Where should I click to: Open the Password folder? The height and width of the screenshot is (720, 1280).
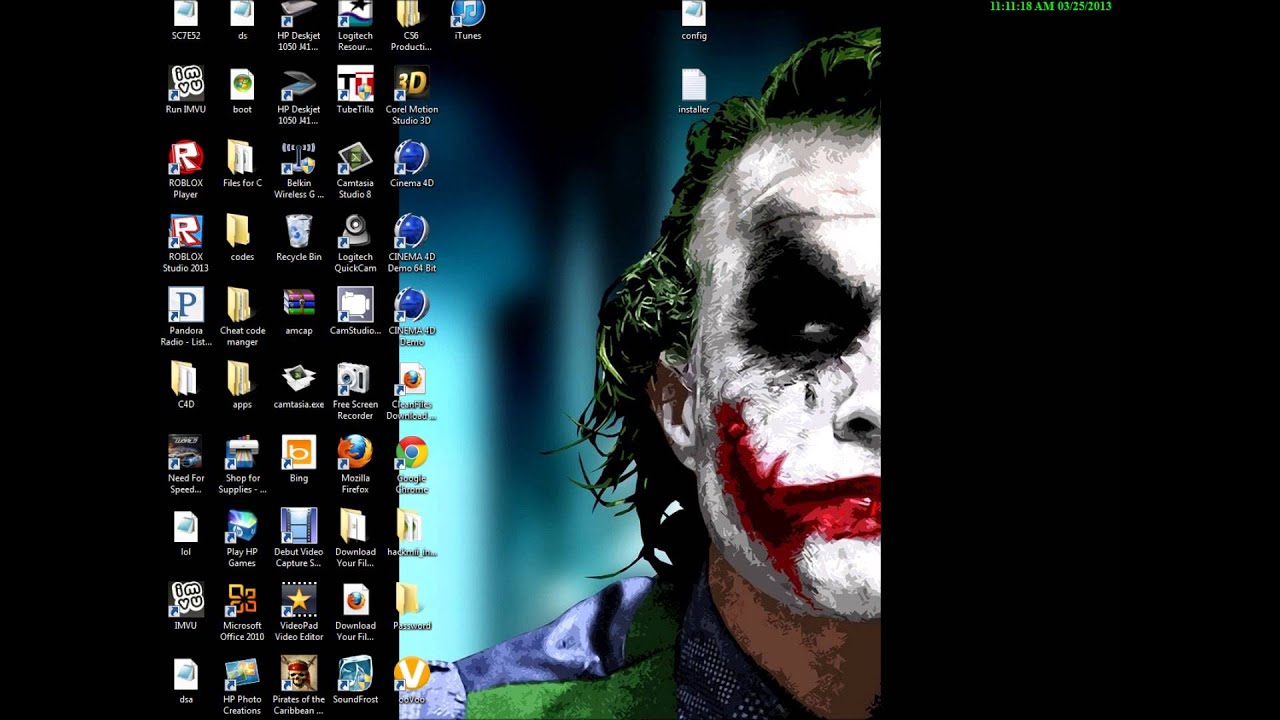click(x=412, y=606)
